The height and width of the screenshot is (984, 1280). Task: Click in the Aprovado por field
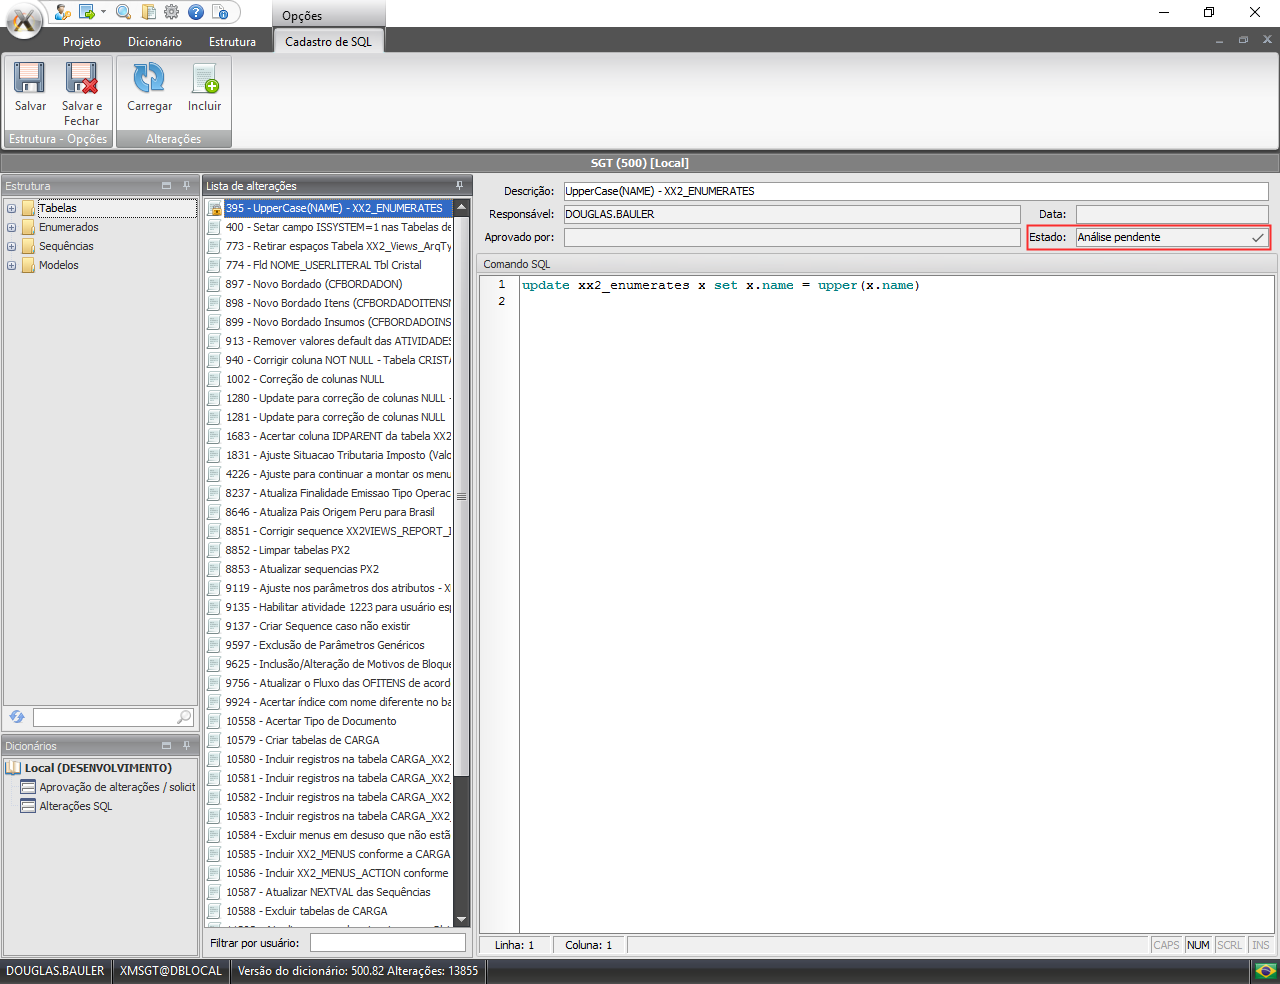point(792,237)
